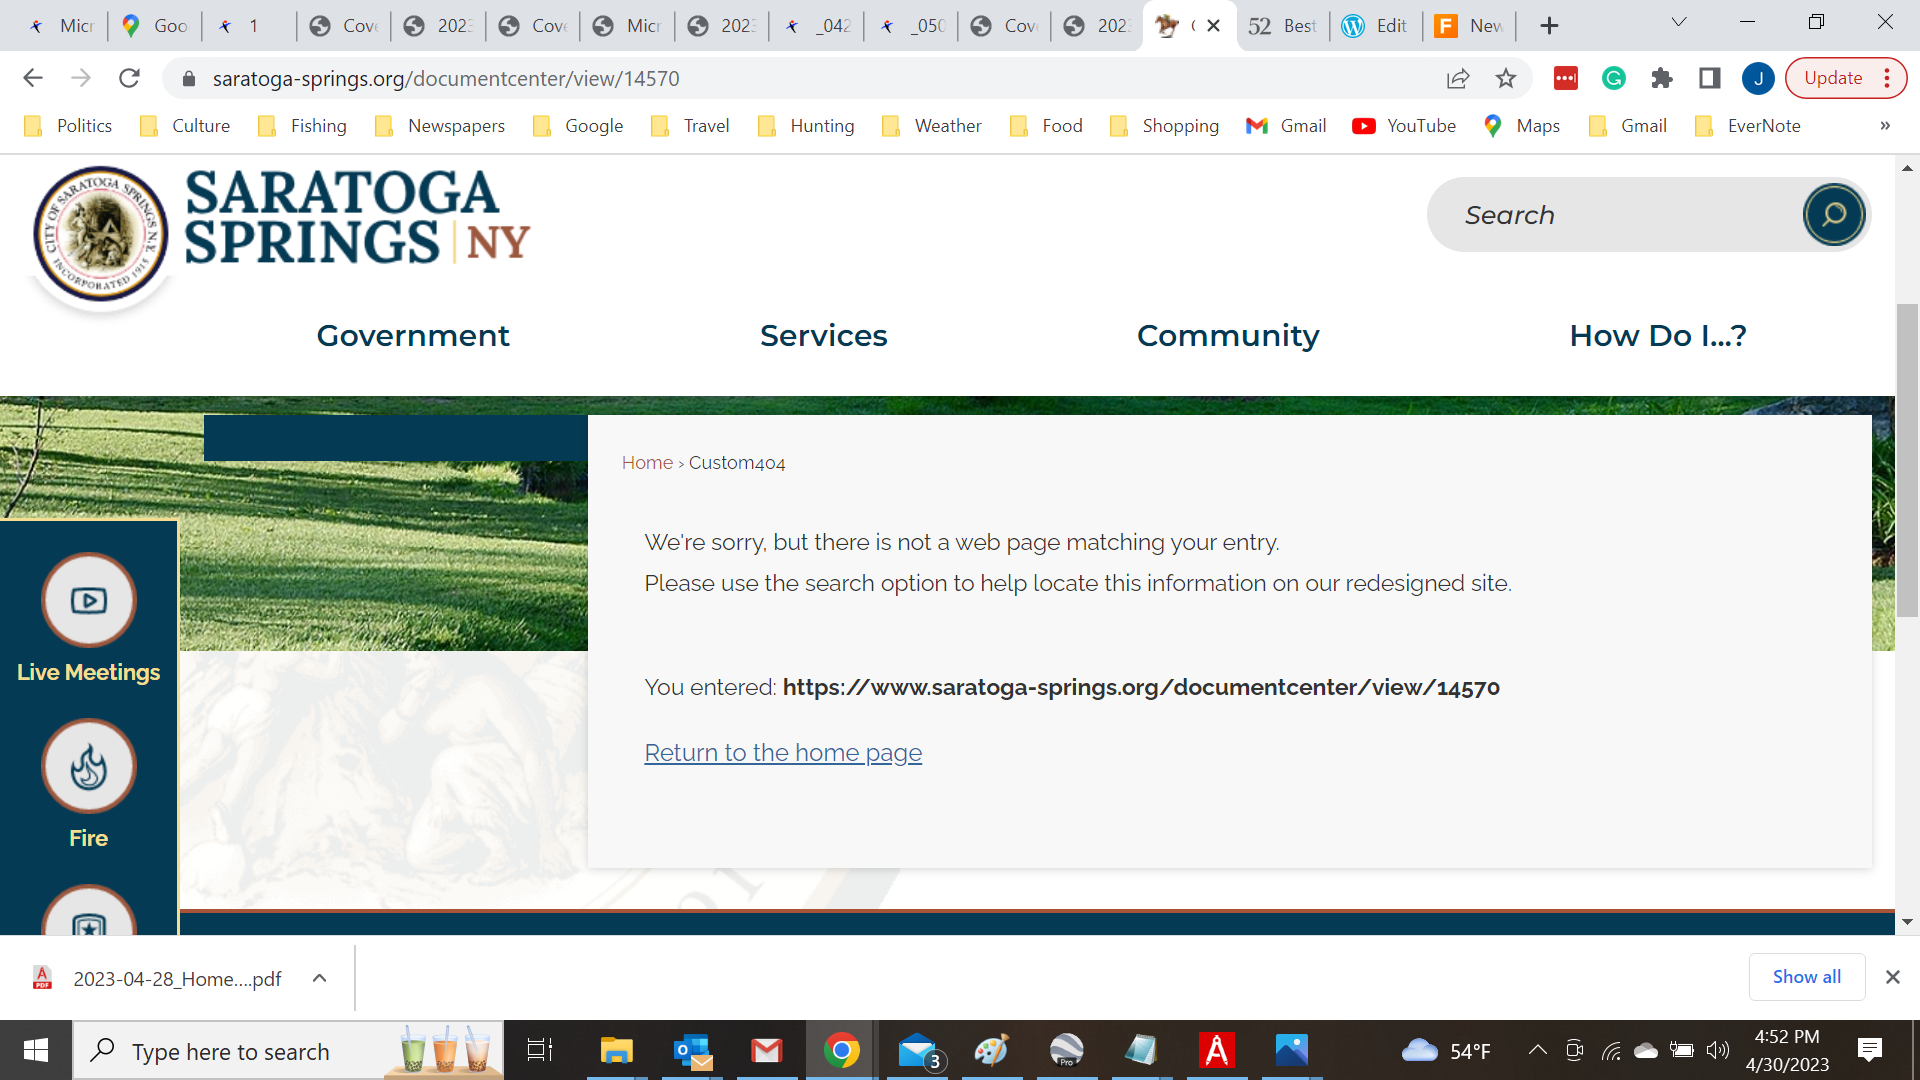Viewport: 1920px width, 1080px height.
Task: Toggle Chrome side panel icon
Action: (x=1709, y=78)
